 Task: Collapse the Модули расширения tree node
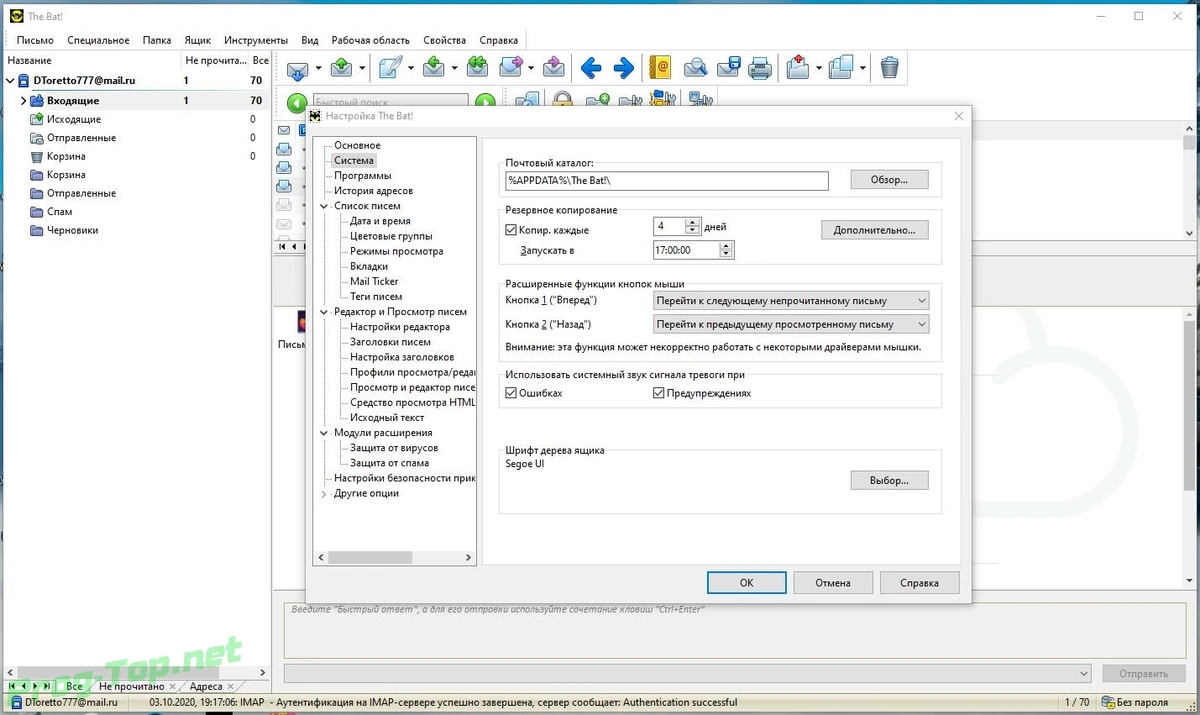pyautogui.click(x=324, y=433)
